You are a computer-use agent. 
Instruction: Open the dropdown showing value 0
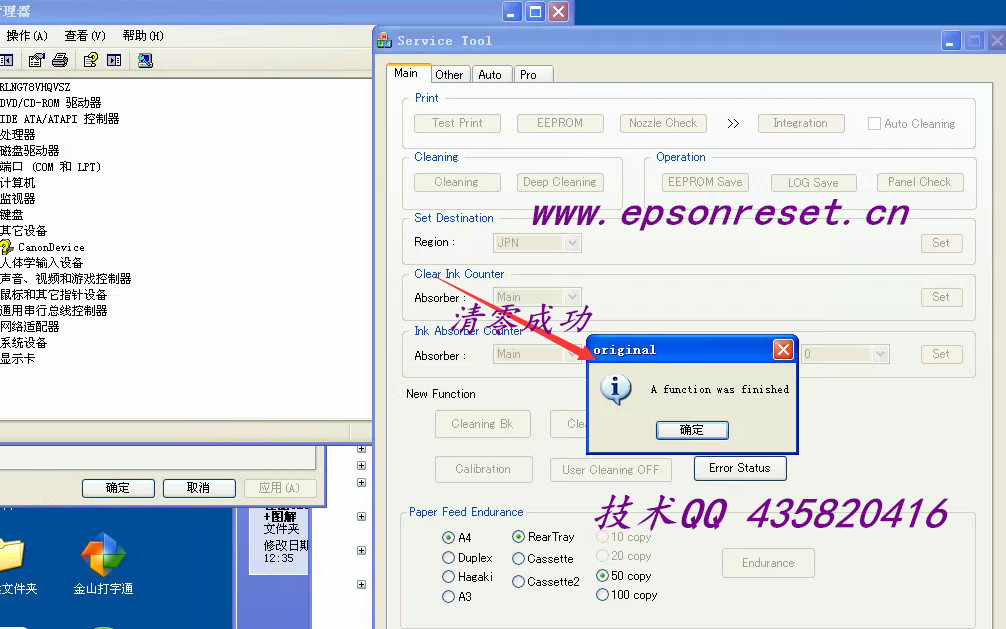pos(880,354)
